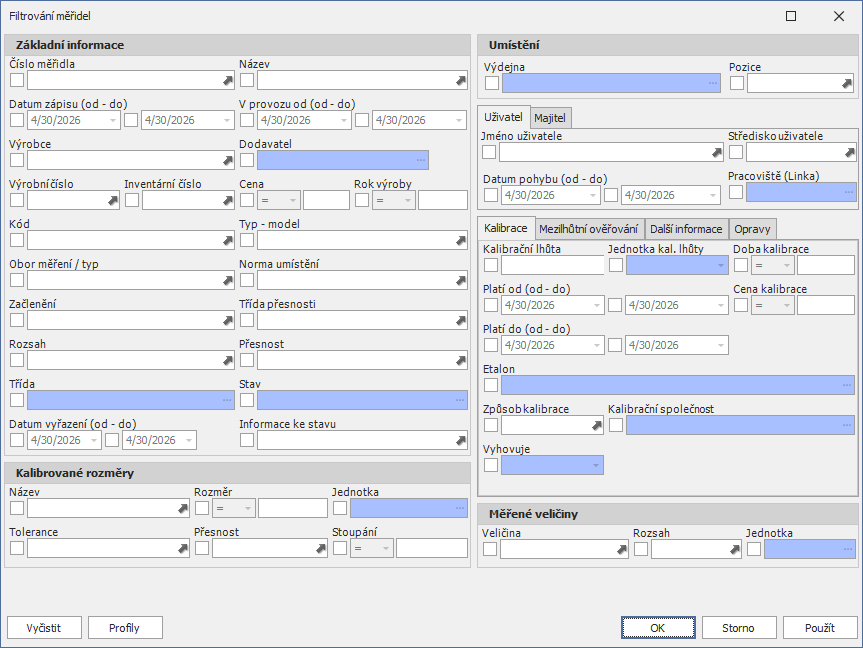Open lookup arrow in Norma umístění field
This screenshot has width=863, height=648.
(461, 281)
